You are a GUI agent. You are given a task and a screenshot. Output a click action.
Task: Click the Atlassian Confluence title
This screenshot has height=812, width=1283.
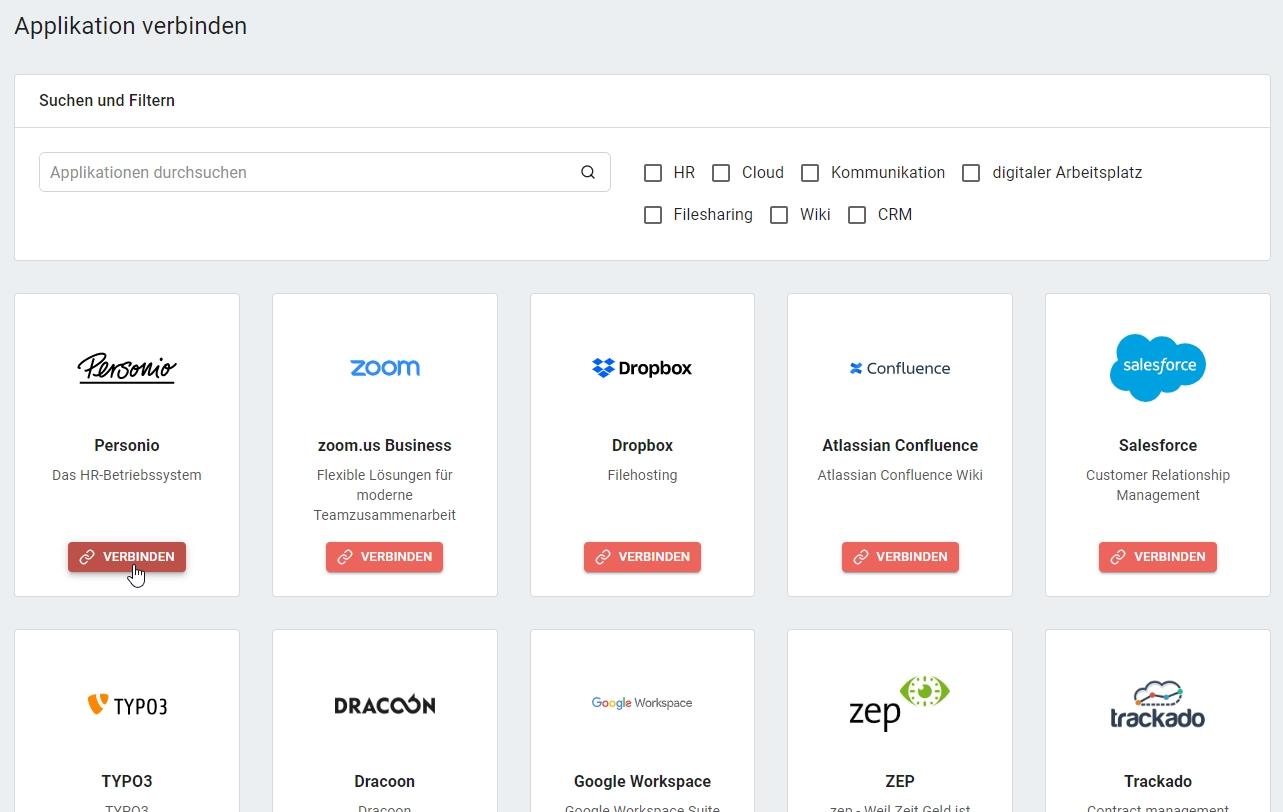(900, 445)
